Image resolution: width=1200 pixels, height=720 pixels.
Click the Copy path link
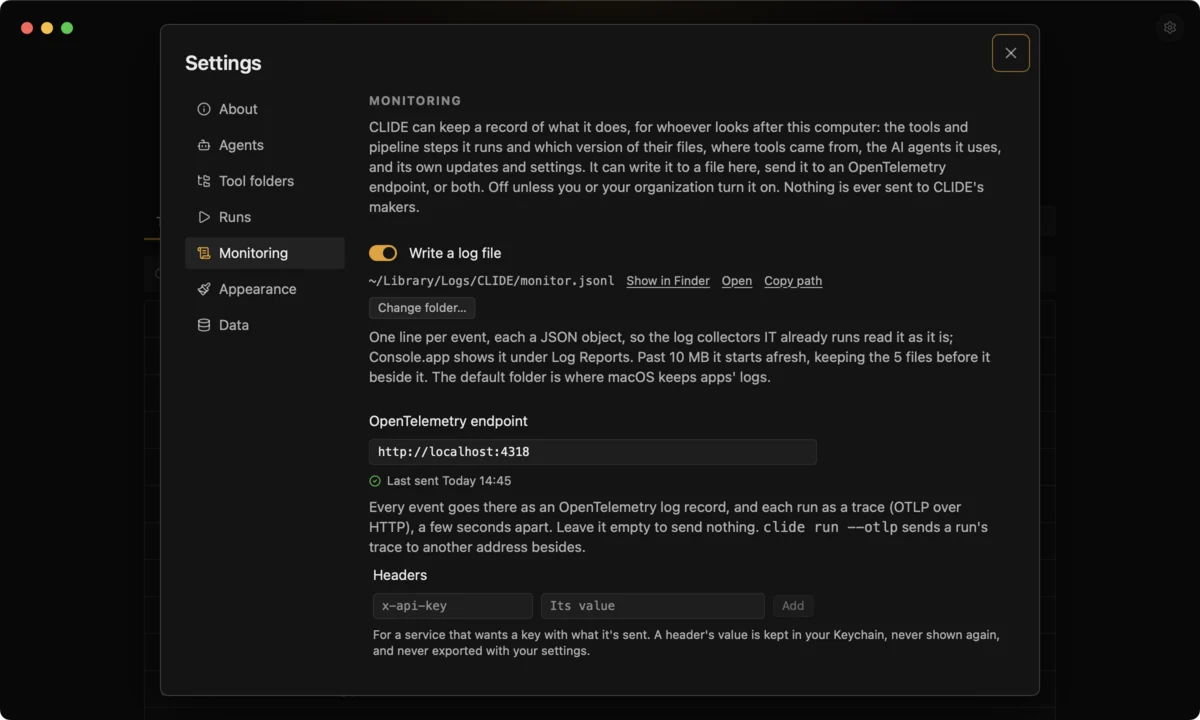pos(793,281)
